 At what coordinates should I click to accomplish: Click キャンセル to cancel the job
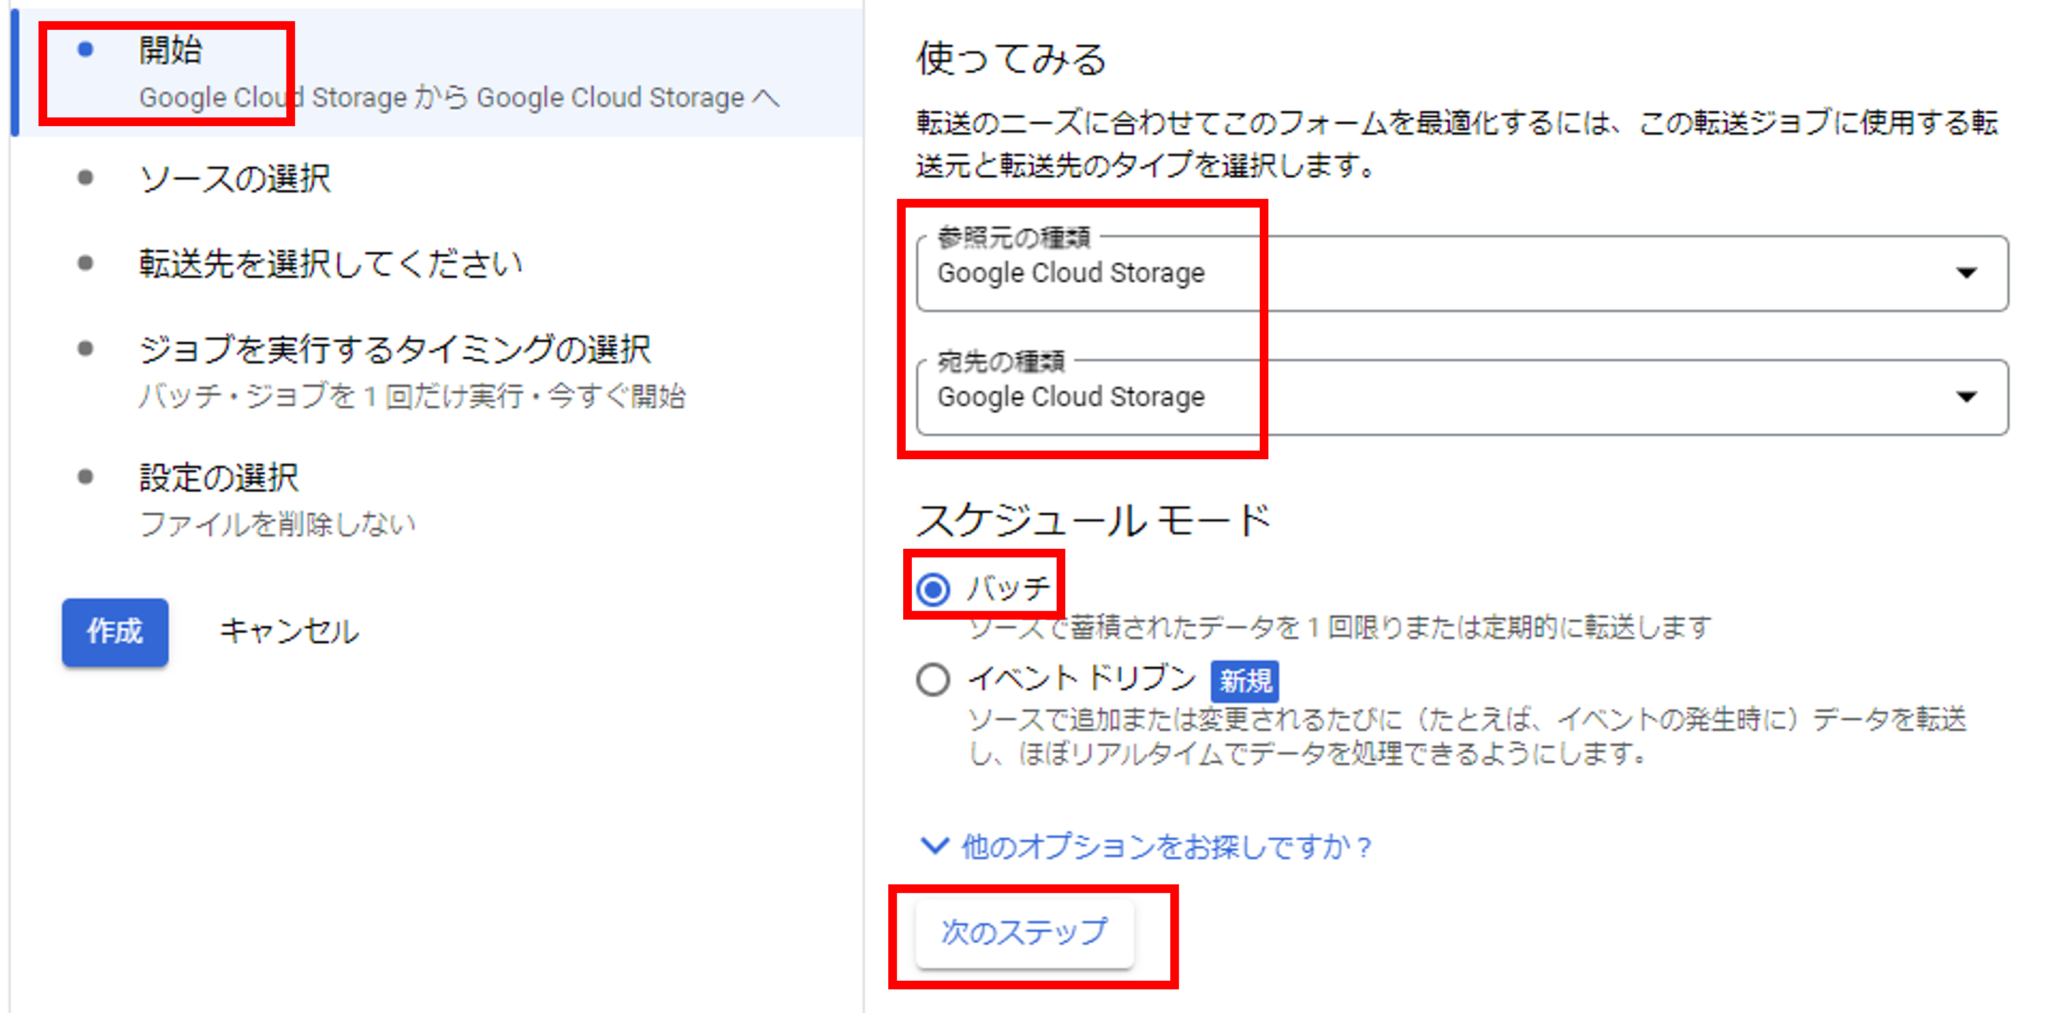point(288,631)
